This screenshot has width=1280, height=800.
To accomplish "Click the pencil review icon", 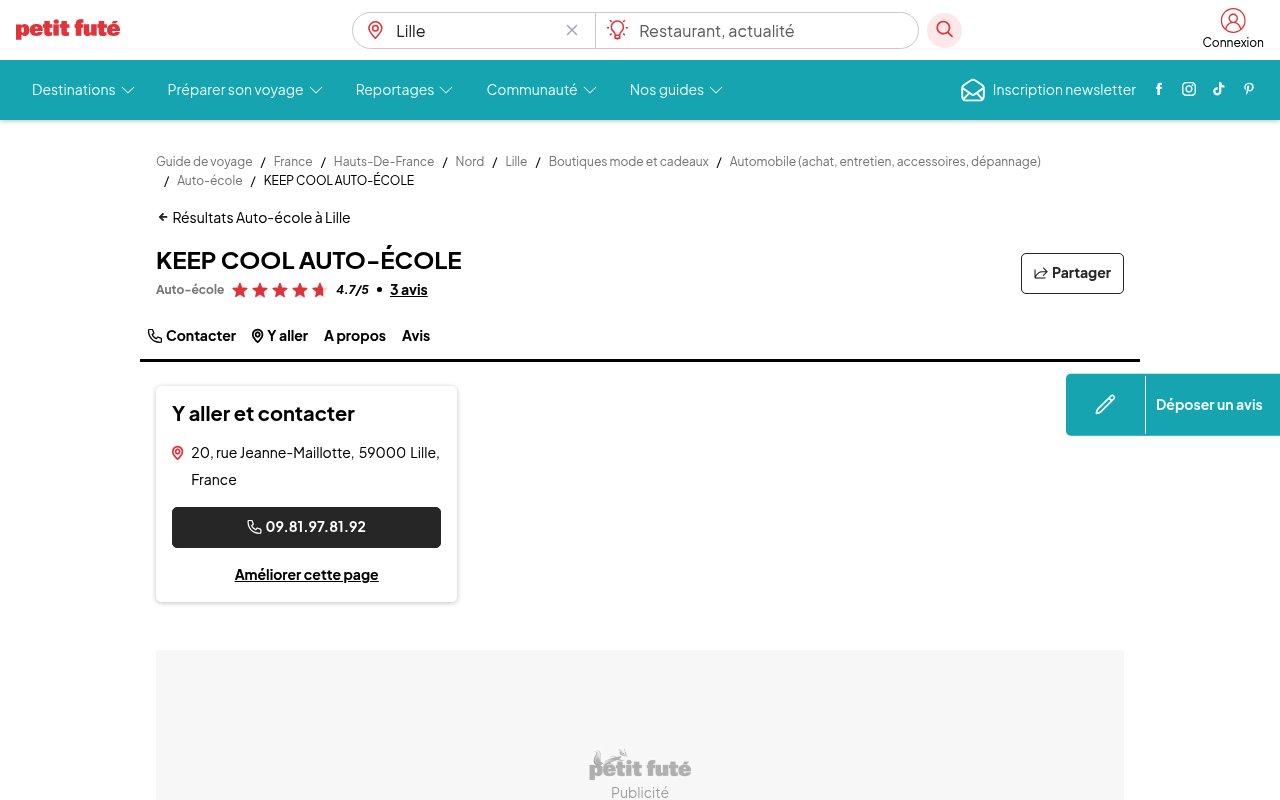I will click(x=1105, y=405).
